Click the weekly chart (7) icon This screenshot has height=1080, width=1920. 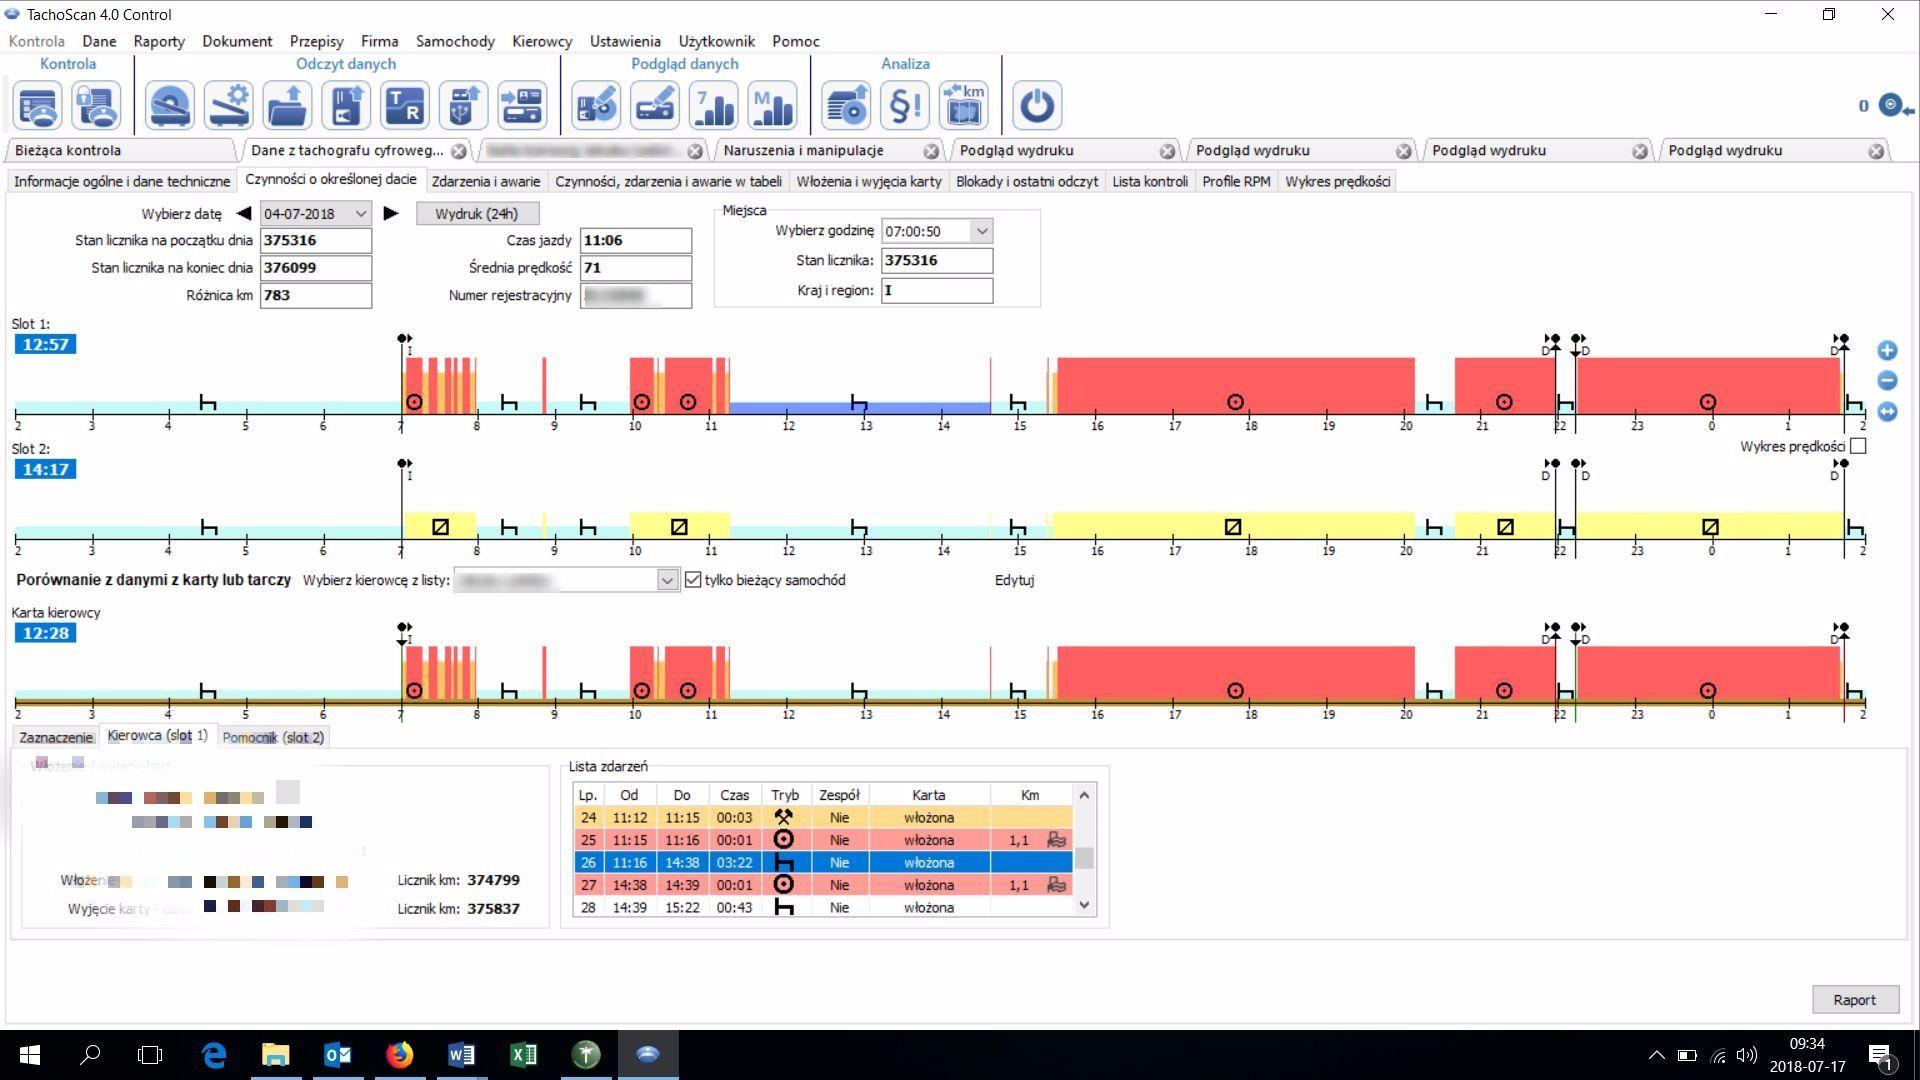pos(714,105)
